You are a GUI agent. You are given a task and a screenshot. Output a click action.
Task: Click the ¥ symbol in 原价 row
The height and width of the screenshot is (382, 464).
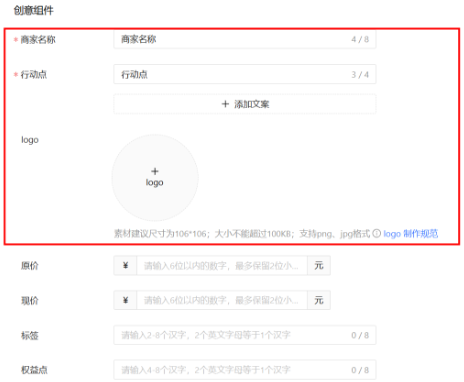(x=125, y=266)
